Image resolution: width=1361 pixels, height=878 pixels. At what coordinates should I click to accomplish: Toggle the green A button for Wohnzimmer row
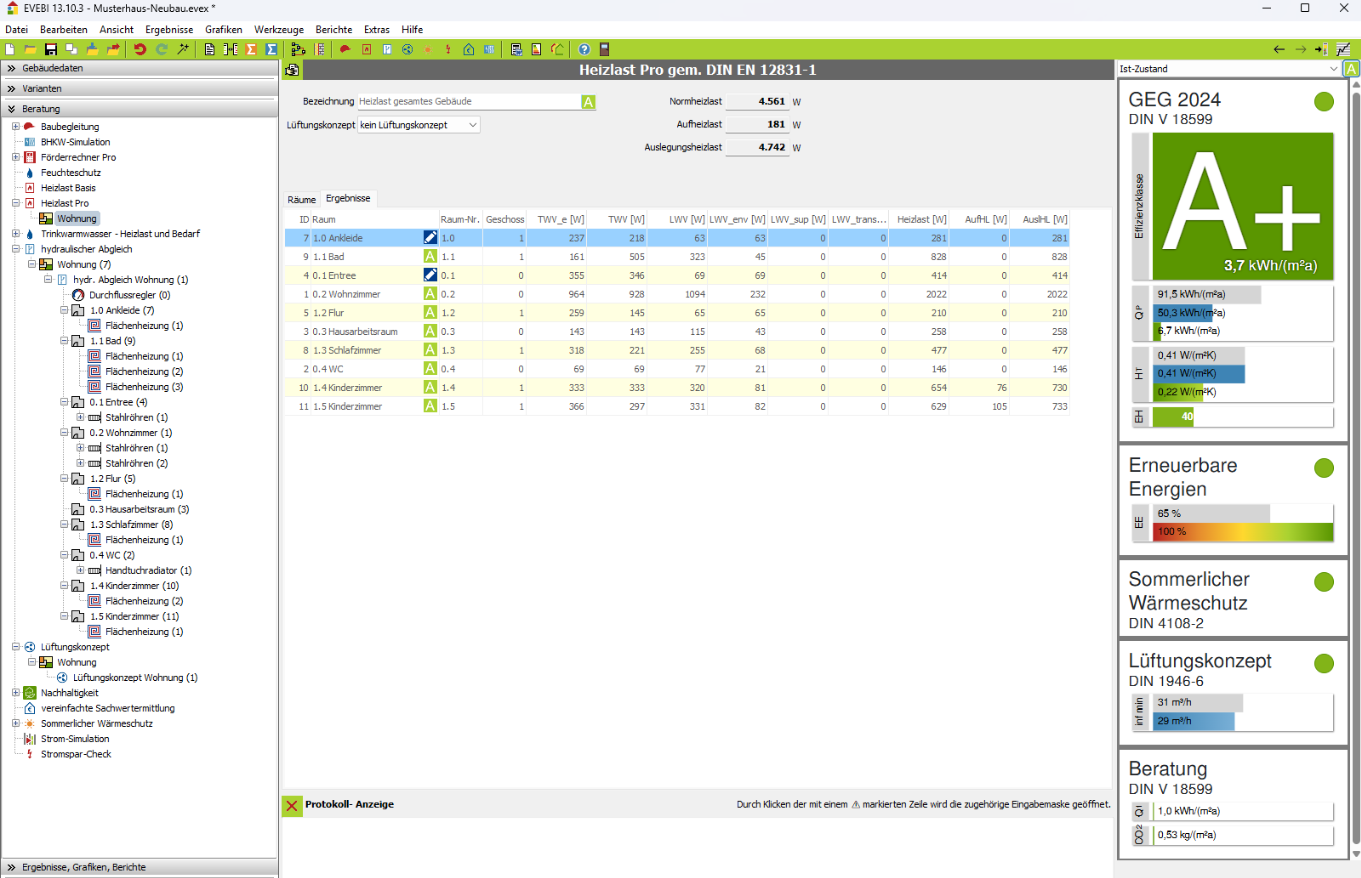click(430, 294)
